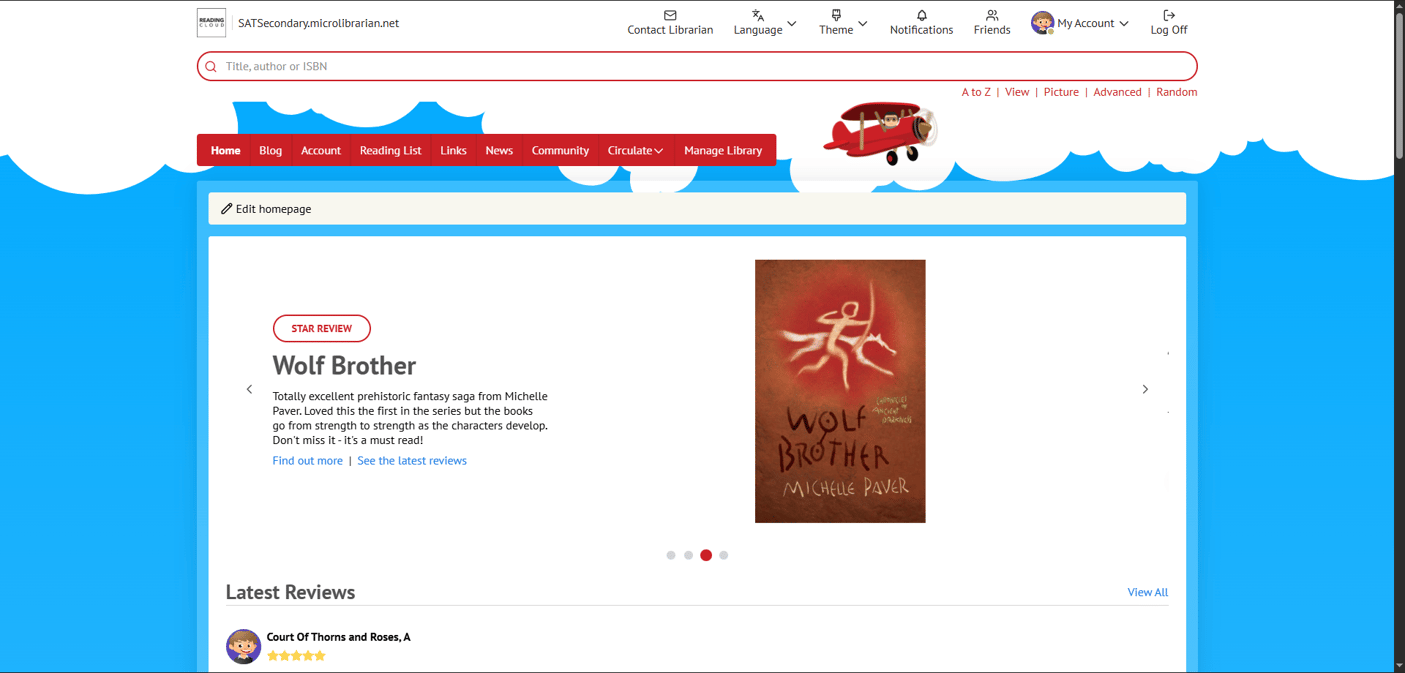The width and height of the screenshot is (1405, 673).
Task: Select the Blog menu item
Action: click(x=270, y=150)
